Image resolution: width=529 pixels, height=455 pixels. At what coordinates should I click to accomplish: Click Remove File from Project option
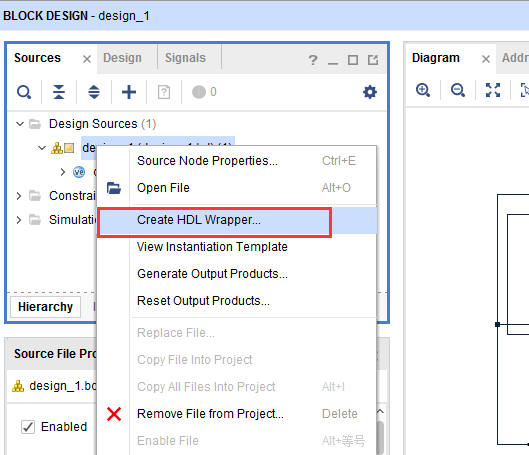pyautogui.click(x=210, y=414)
